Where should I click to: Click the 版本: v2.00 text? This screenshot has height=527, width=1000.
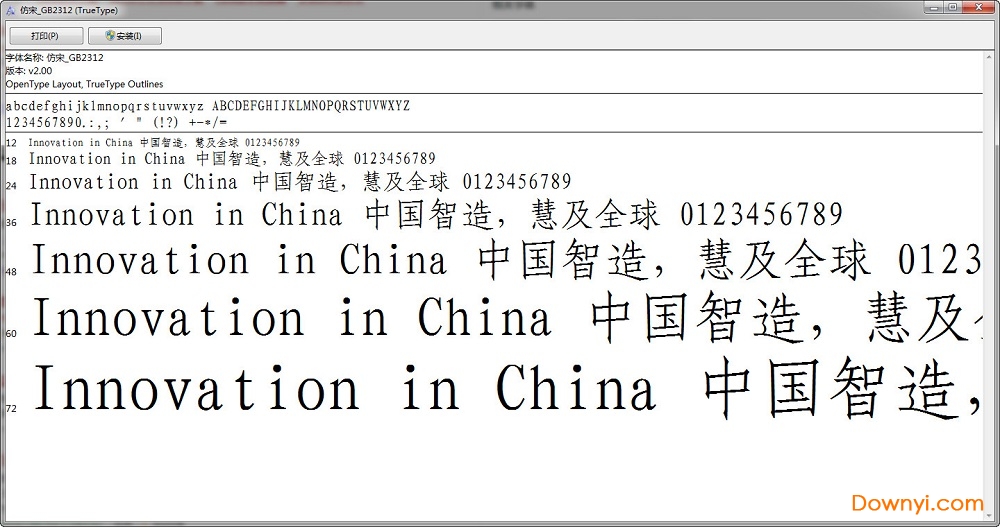pos(29,71)
